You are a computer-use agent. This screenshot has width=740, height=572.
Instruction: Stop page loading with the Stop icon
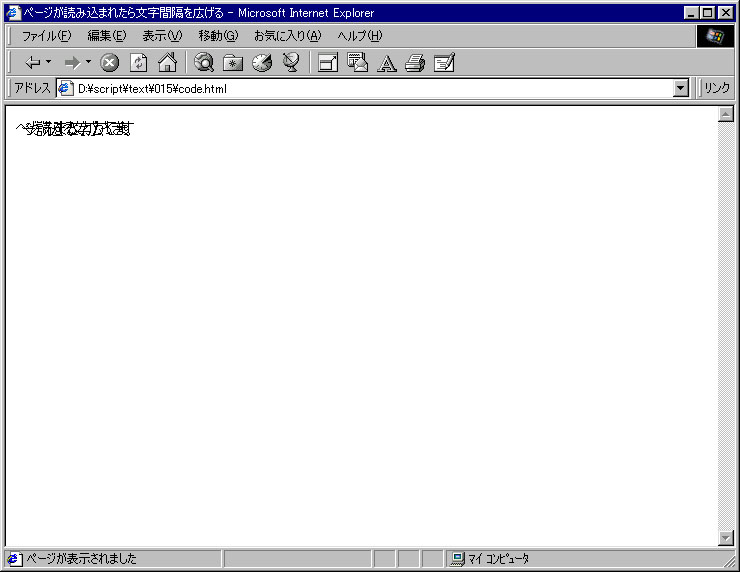109,62
